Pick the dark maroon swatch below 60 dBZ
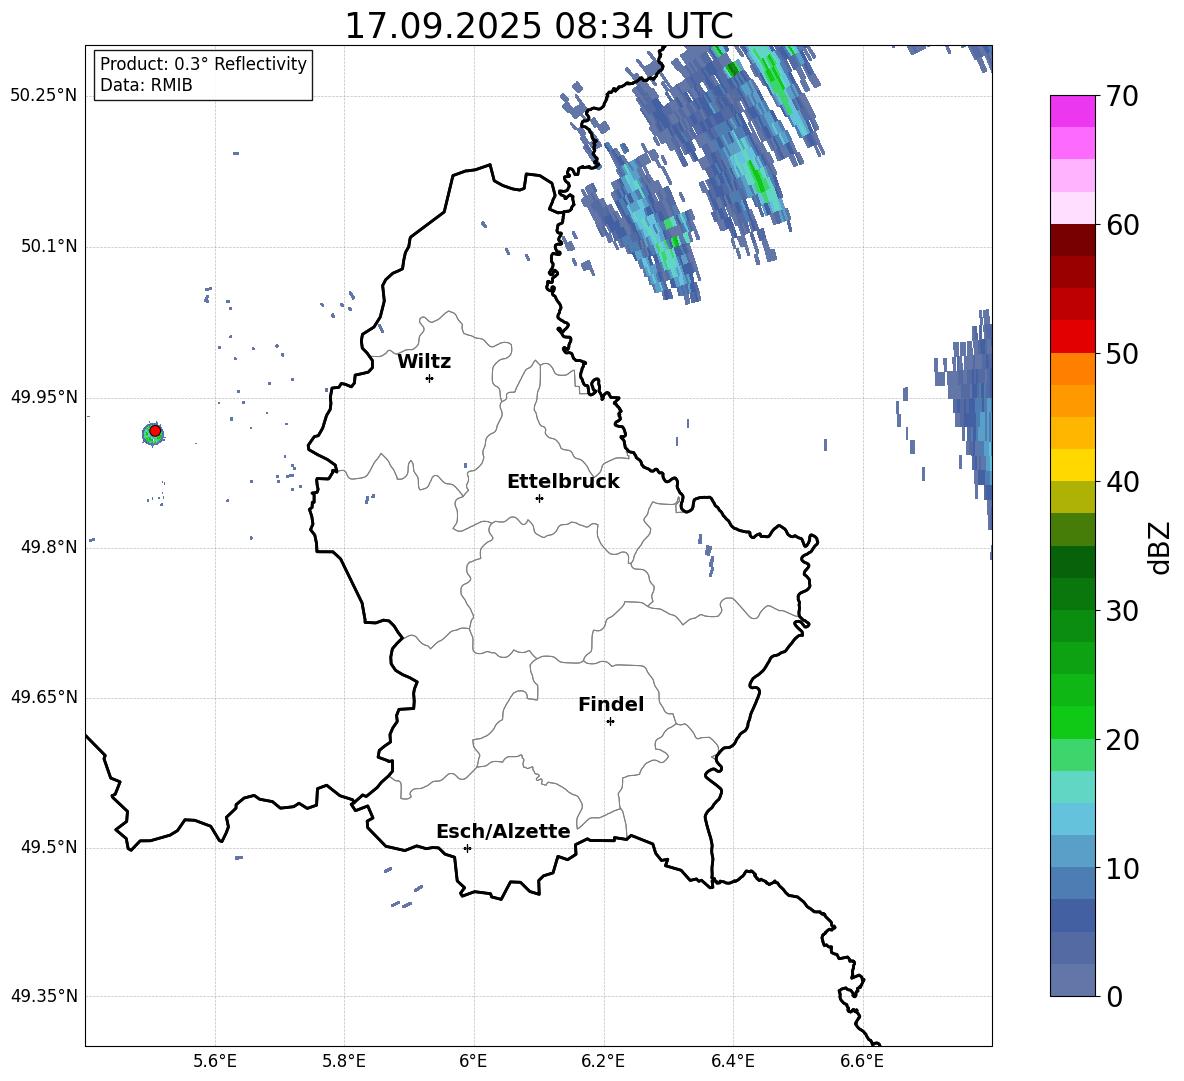The image size is (1184, 1081). pyautogui.click(x=1073, y=240)
